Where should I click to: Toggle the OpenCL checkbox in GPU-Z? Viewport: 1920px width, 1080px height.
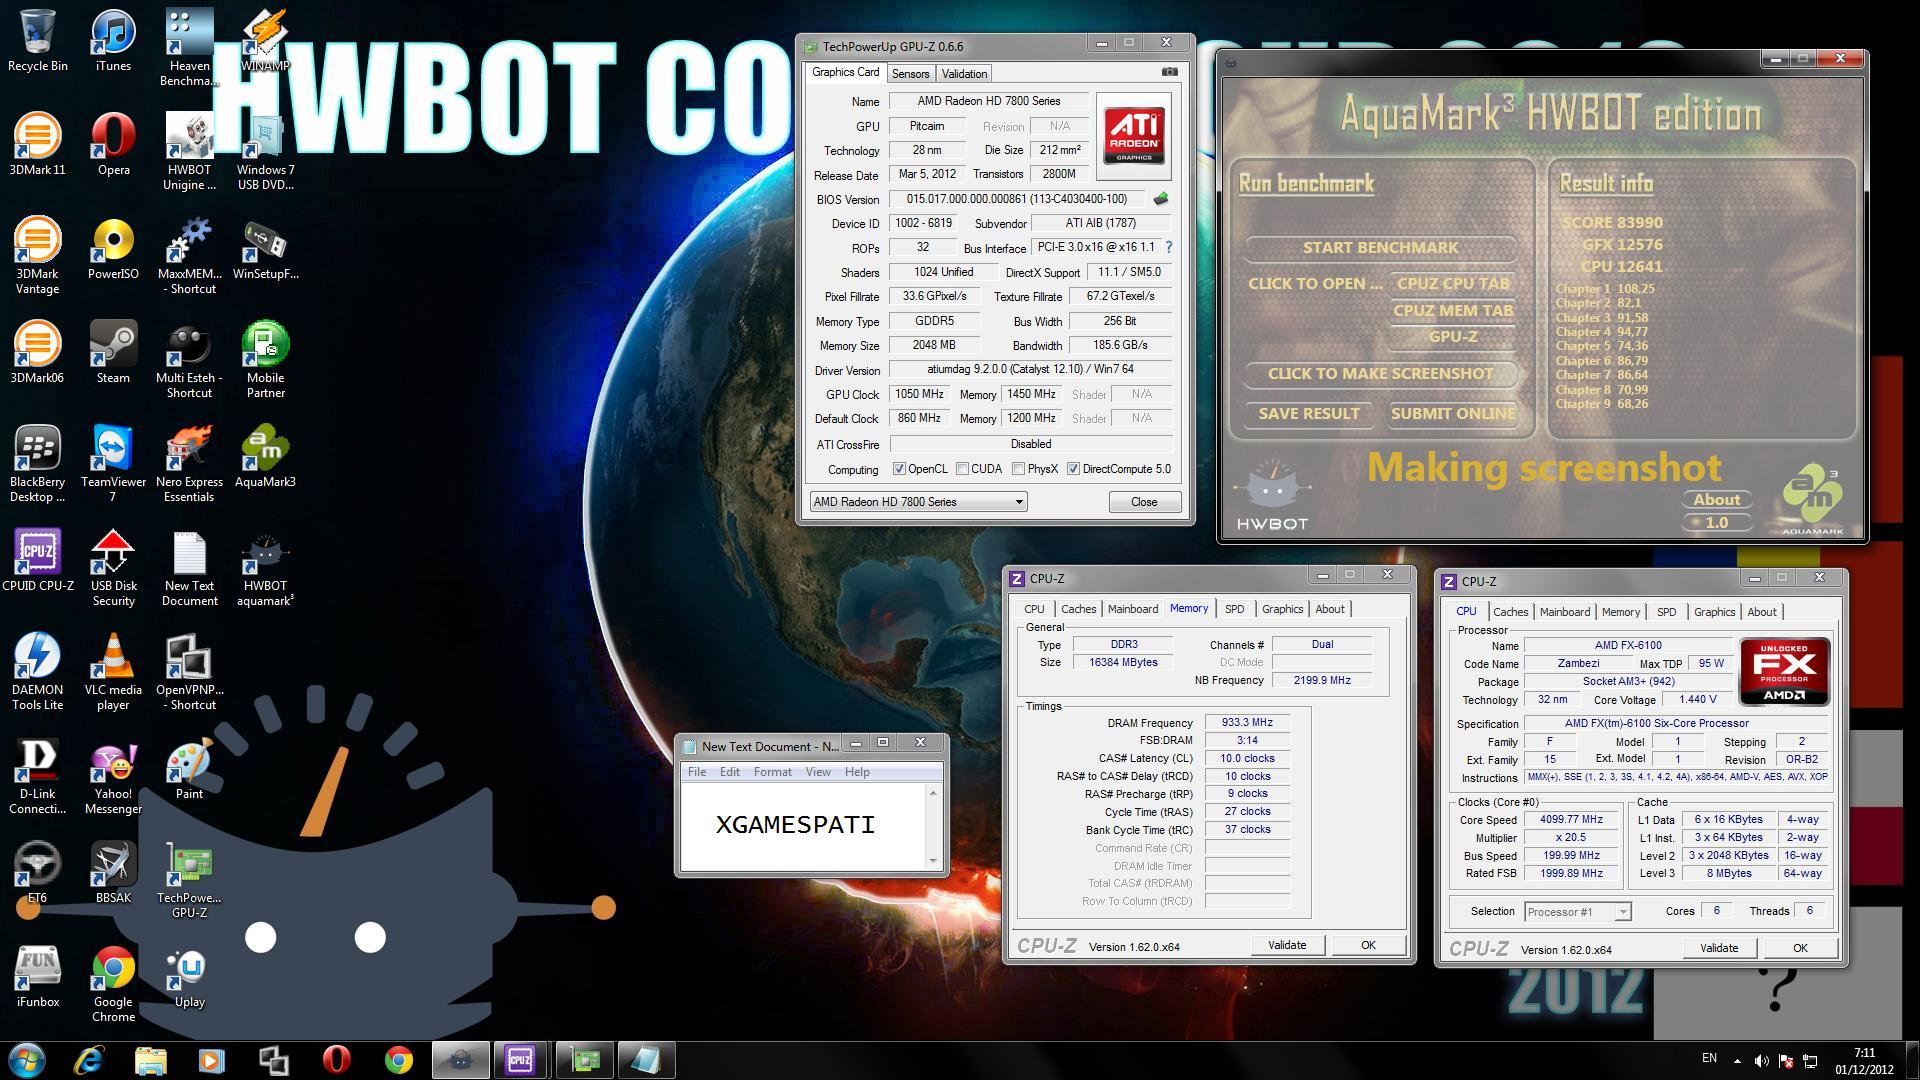pyautogui.click(x=899, y=469)
